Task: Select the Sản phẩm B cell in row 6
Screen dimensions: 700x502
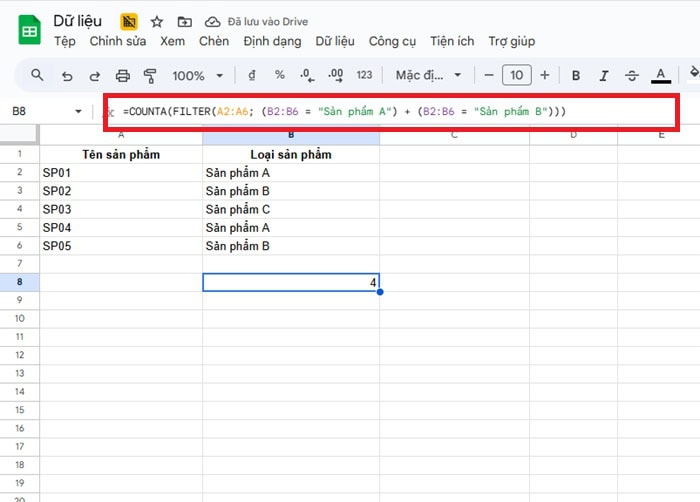Action: coord(291,246)
